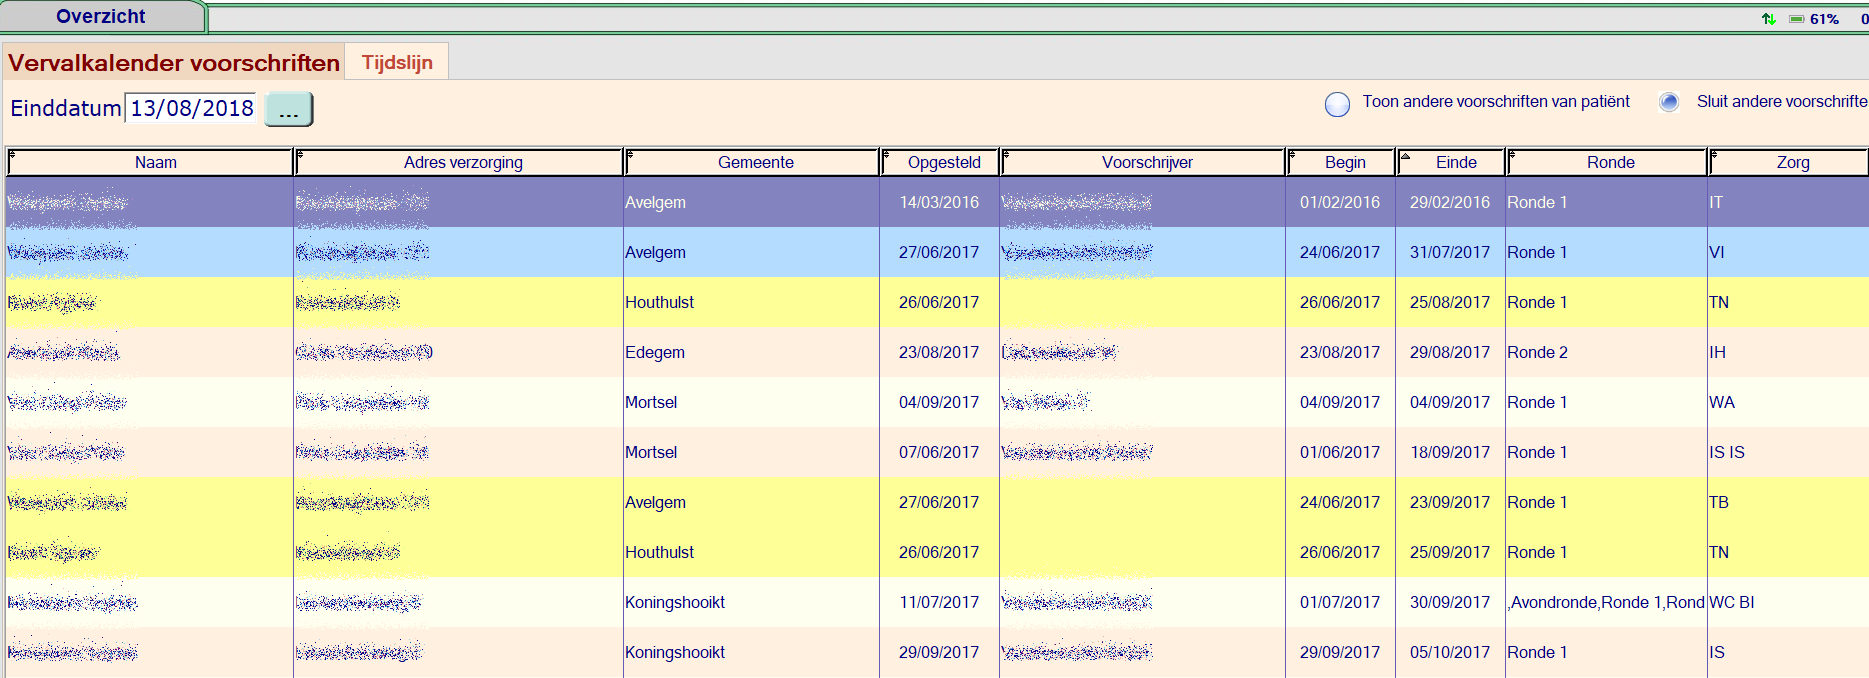Image resolution: width=1869 pixels, height=678 pixels.
Task: Select the Vervalkalender voorschriften tab
Action: 174,63
